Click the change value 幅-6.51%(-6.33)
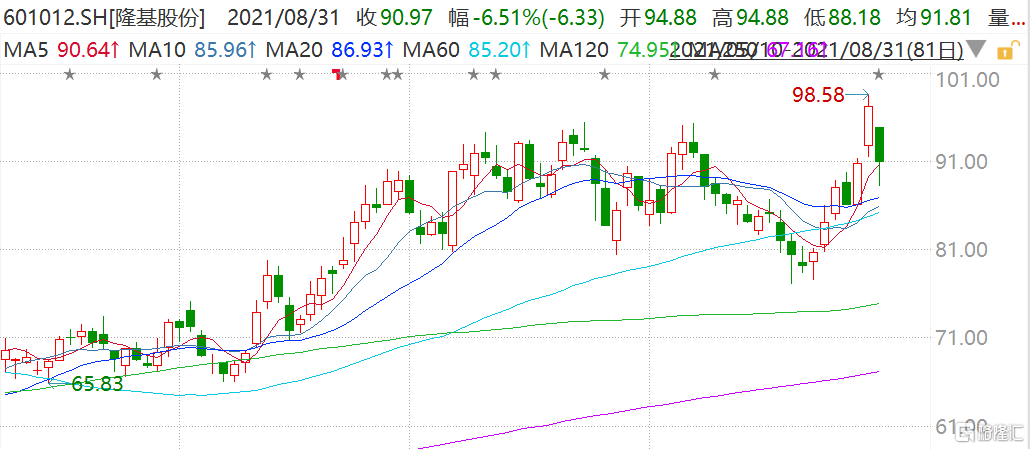This screenshot has width=1030, height=449. 526,18
